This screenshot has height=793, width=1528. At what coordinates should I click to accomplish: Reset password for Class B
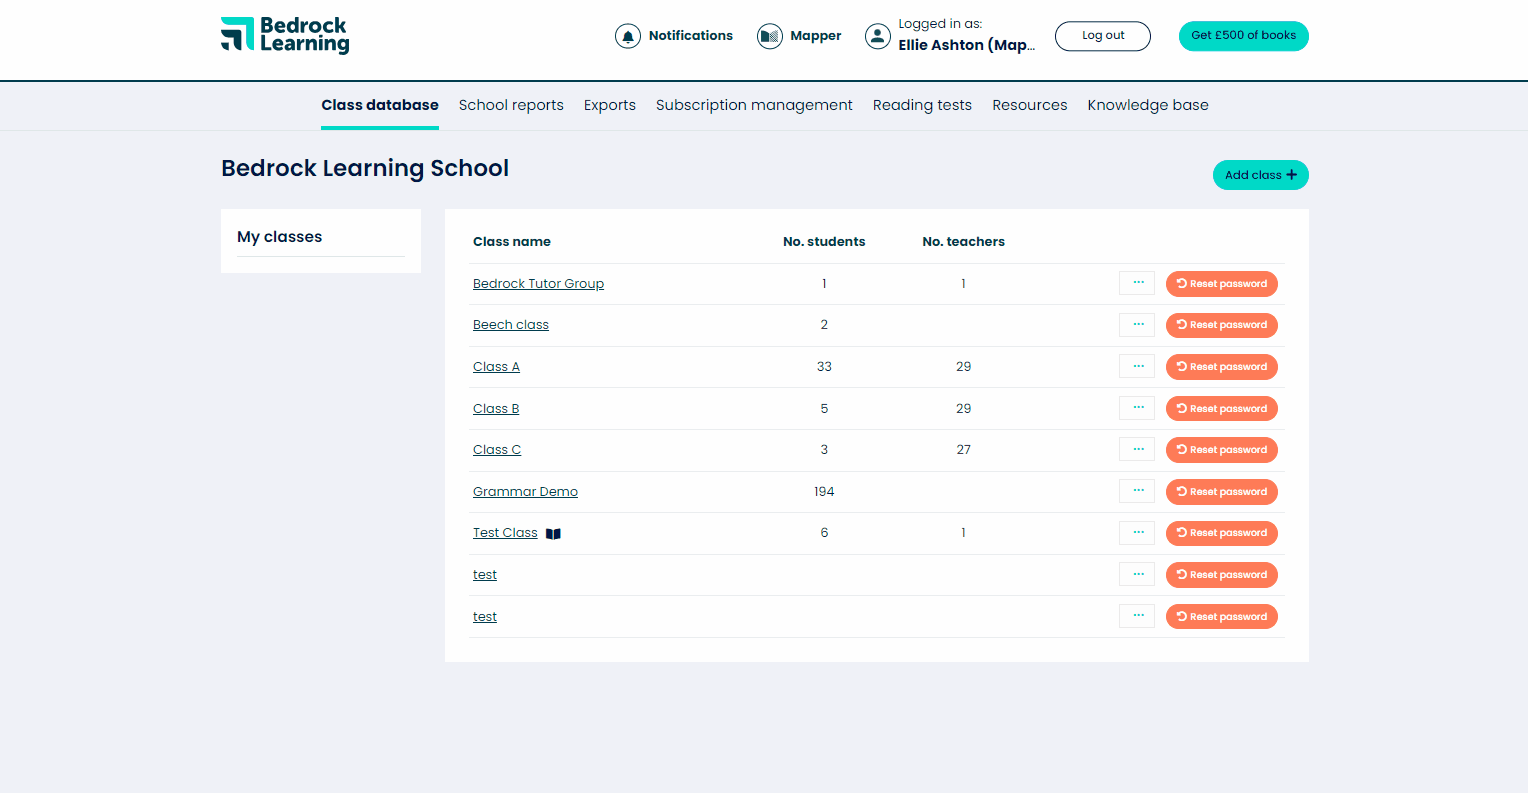pyautogui.click(x=1222, y=409)
